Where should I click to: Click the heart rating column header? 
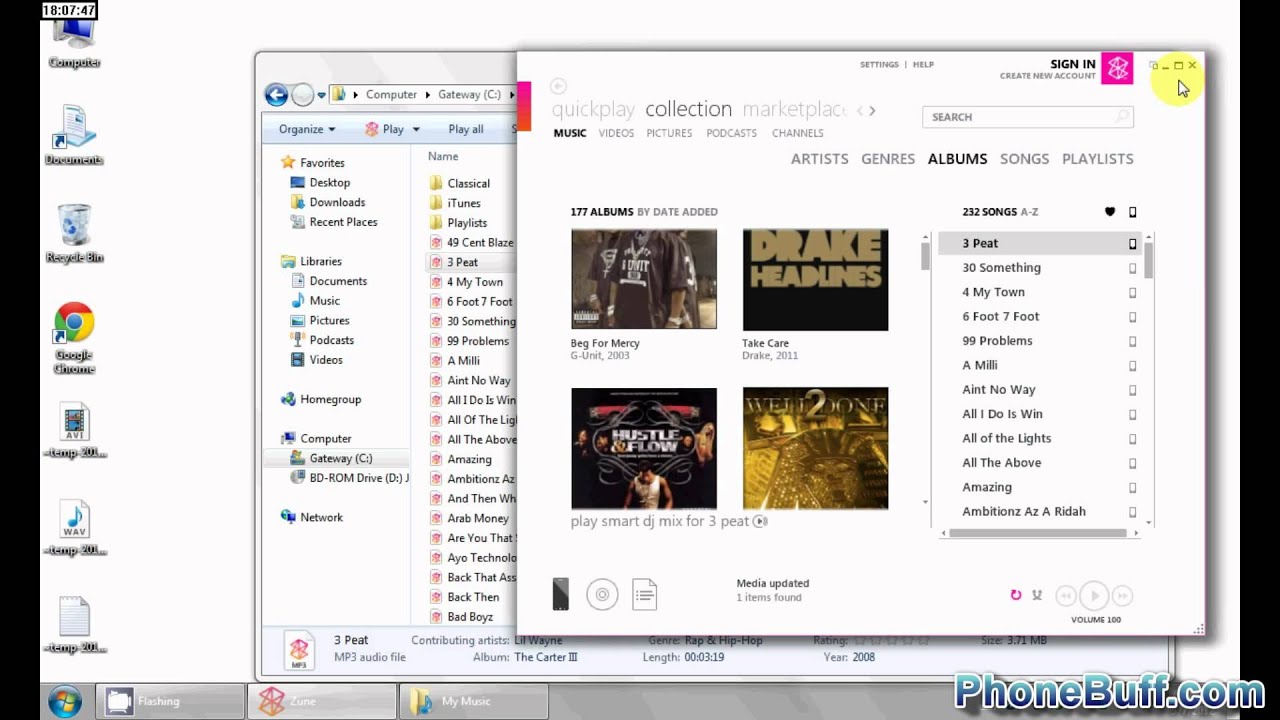point(1109,212)
